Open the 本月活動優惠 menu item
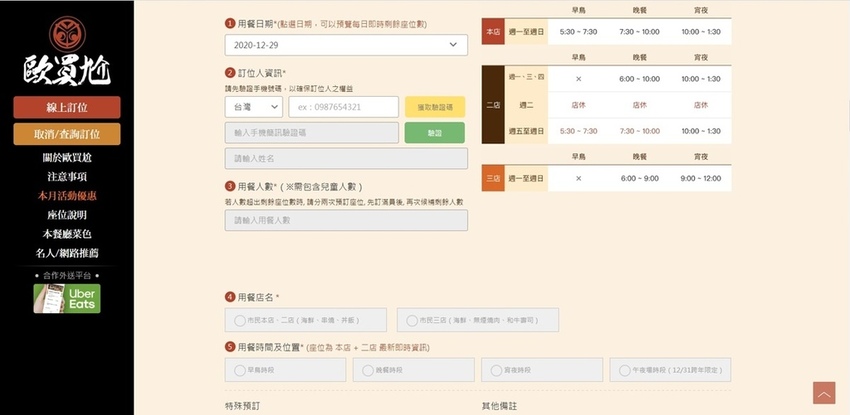The height and width of the screenshot is (415, 850). tap(67, 195)
